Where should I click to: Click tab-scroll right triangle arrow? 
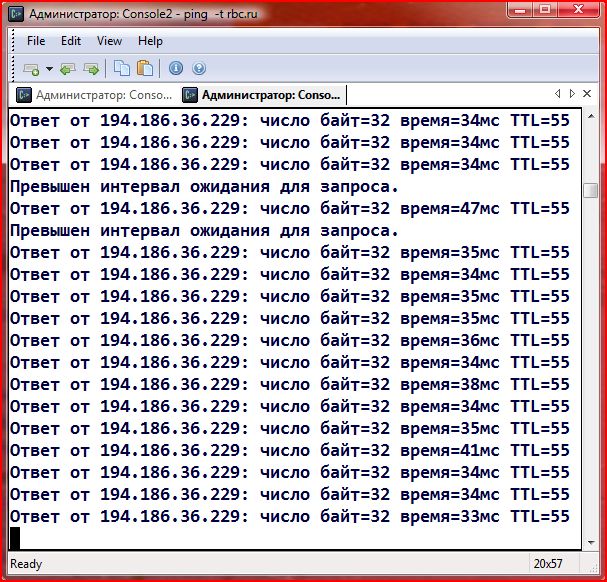point(572,93)
